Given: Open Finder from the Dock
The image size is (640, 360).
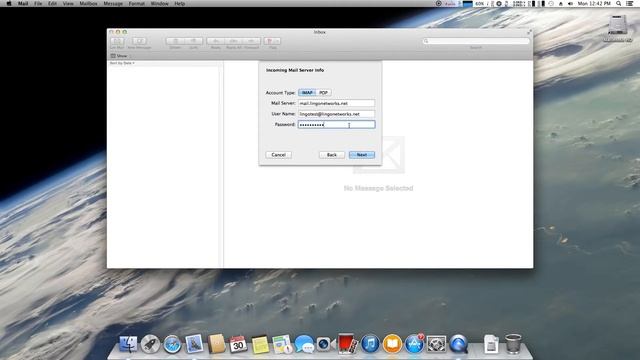Looking at the screenshot, I should (x=128, y=344).
